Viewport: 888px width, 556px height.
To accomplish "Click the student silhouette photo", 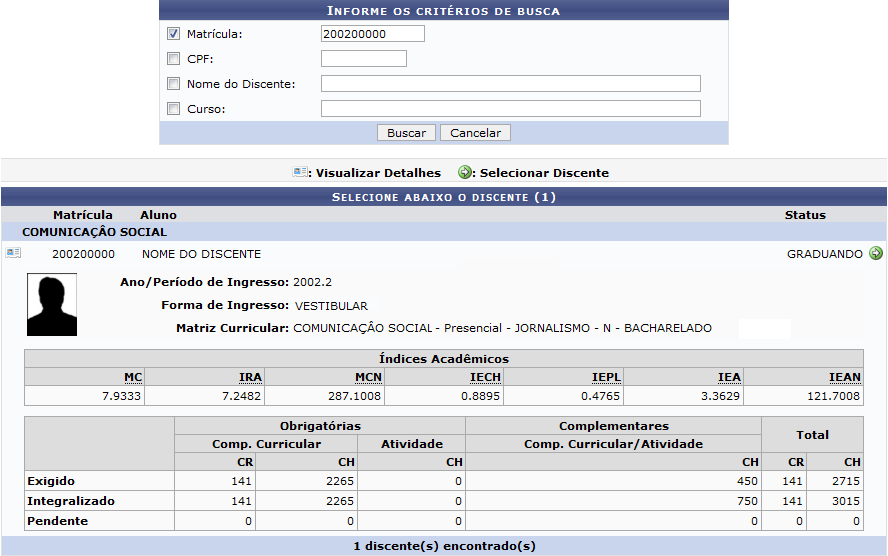I will coord(52,305).
